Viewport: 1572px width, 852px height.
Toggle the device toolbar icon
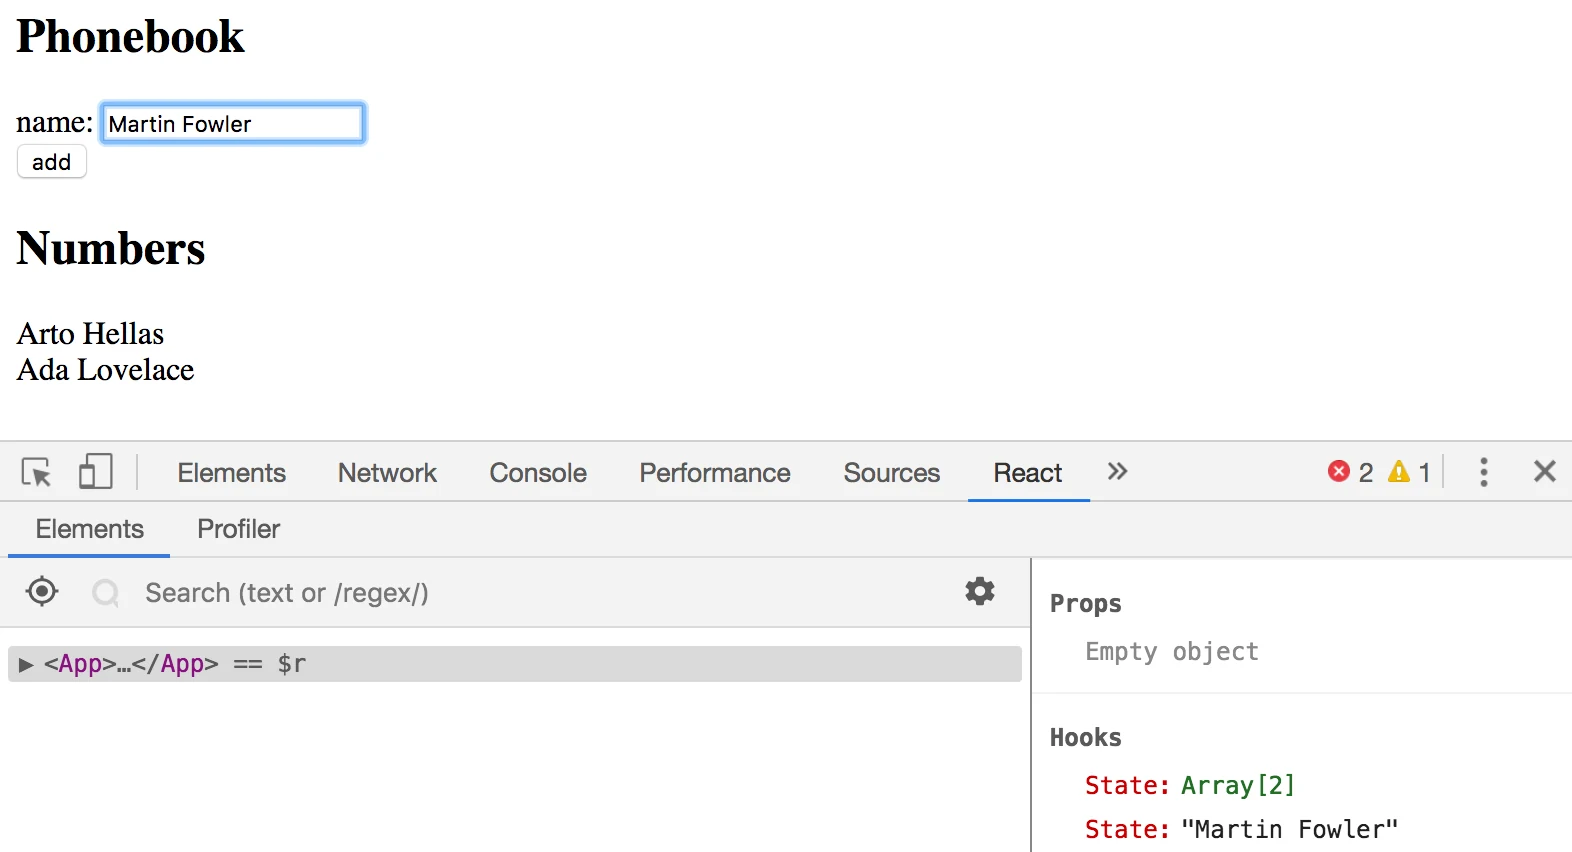[x=95, y=471]
